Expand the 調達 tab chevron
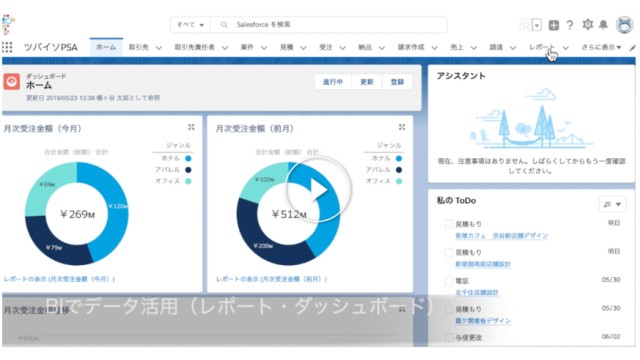This screenshot has height=360, width=640. pyautogui.click(x=513, y=48)
